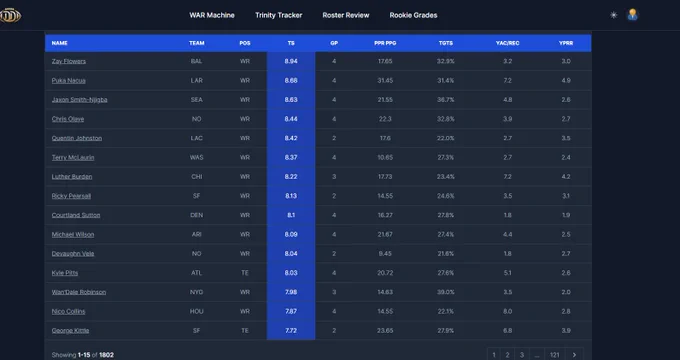Click George Kittle PPR PPG 23.65
This screenshot has height=360, width=680.
tap(385, 331)
